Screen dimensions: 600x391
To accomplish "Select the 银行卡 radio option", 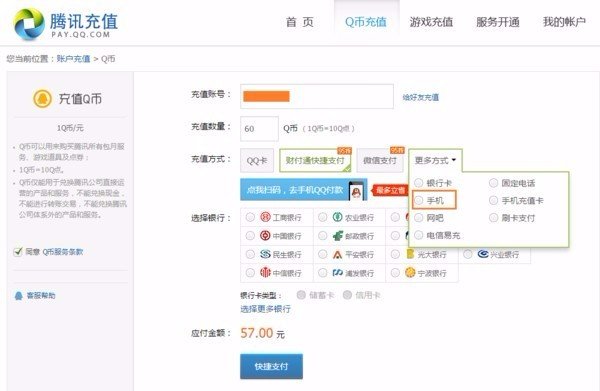I will [x=419, y=182].
